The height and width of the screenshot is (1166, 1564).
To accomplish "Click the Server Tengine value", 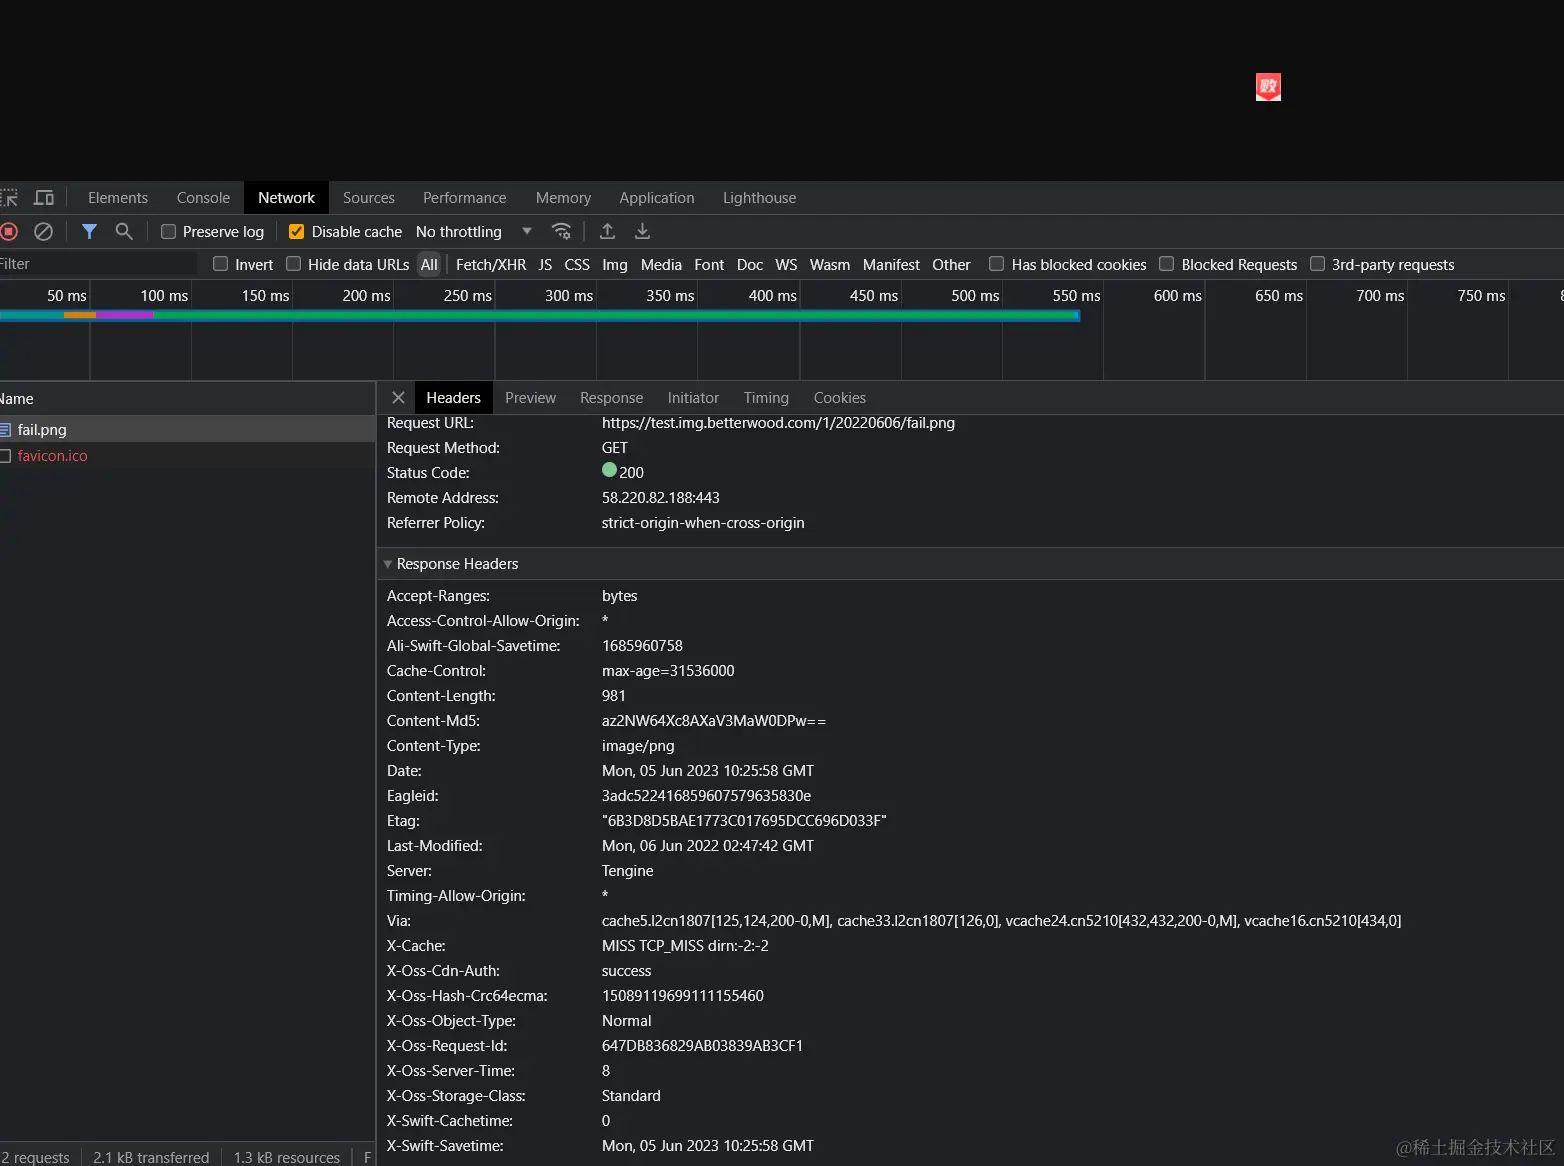I will (627, 871).
